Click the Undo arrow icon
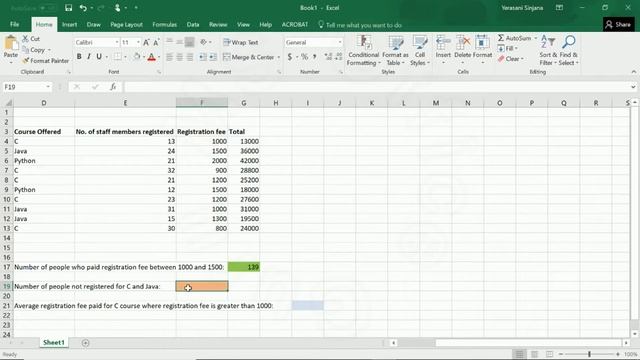The image size is (640, 360). 83,8
